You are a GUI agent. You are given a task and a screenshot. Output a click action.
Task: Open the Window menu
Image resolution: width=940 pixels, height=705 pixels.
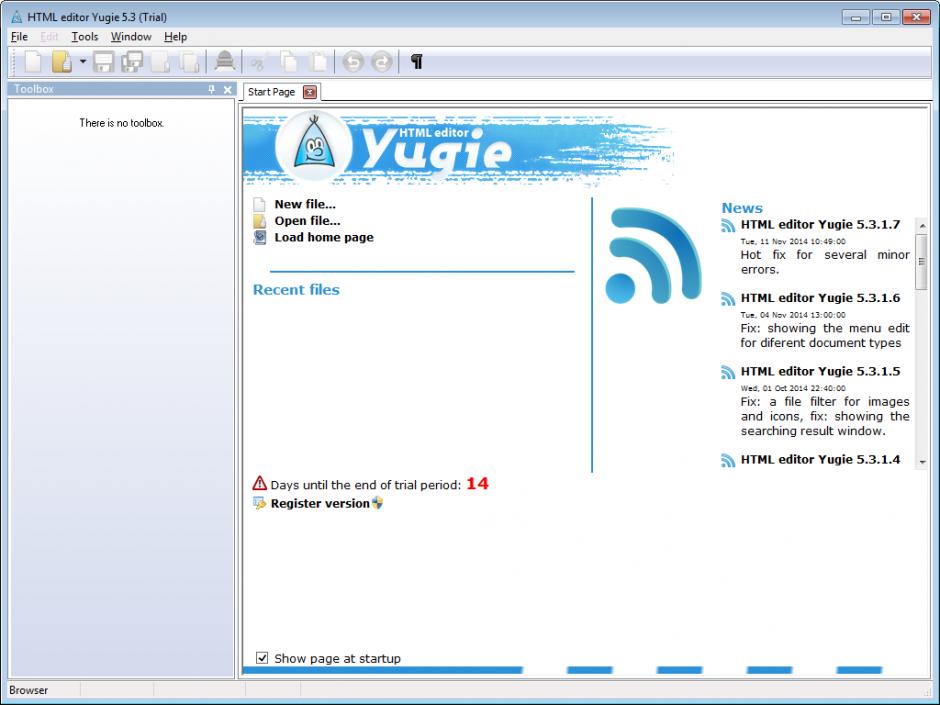(131, 37)
